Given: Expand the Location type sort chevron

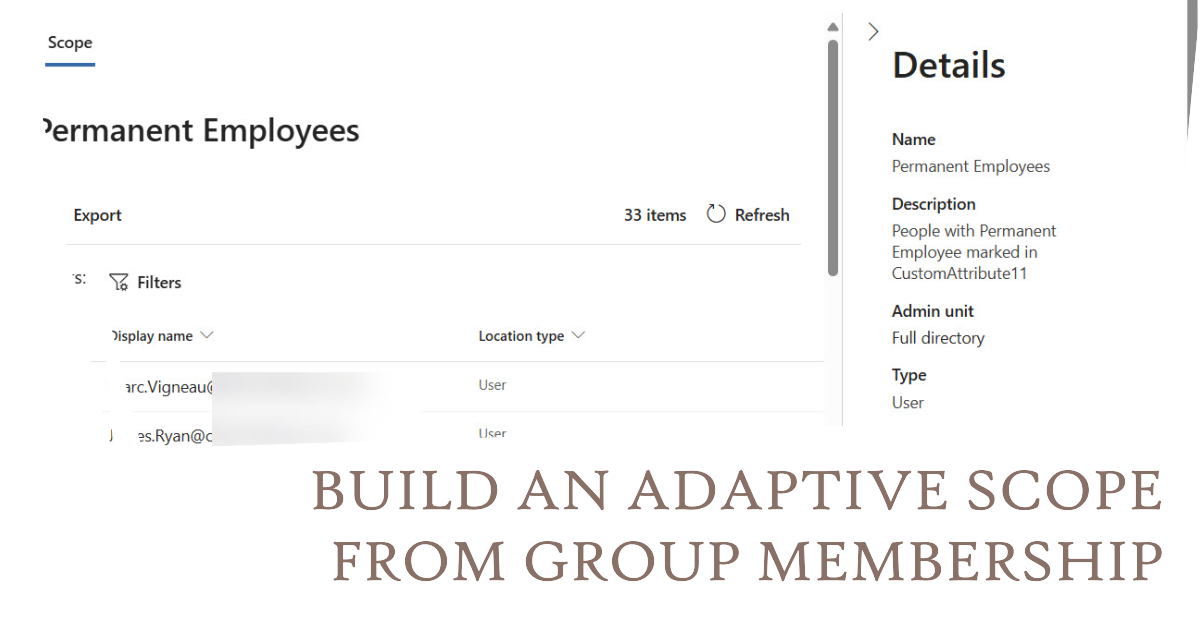Looking at the screenshot, I should (578, 336).
